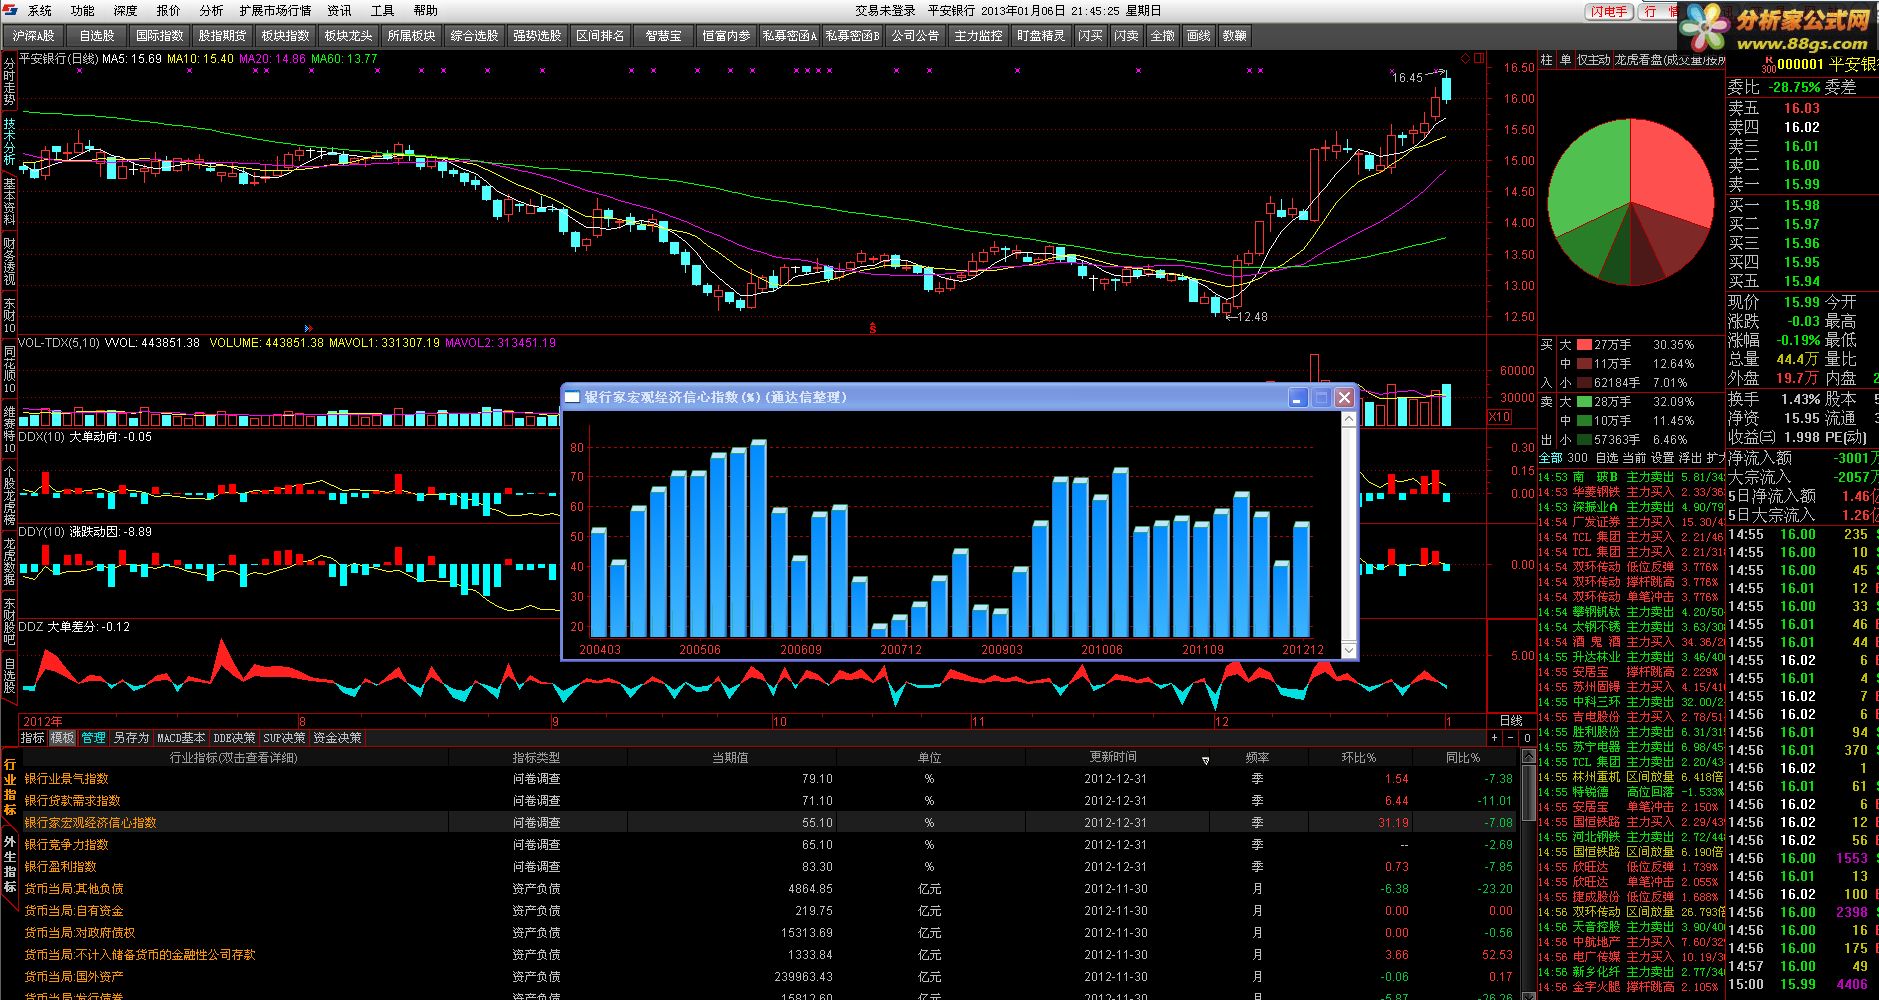This screenshot has width=1879, height=1000.
Task: Open 区间排名 toolbar button
Action: [600, 36]
